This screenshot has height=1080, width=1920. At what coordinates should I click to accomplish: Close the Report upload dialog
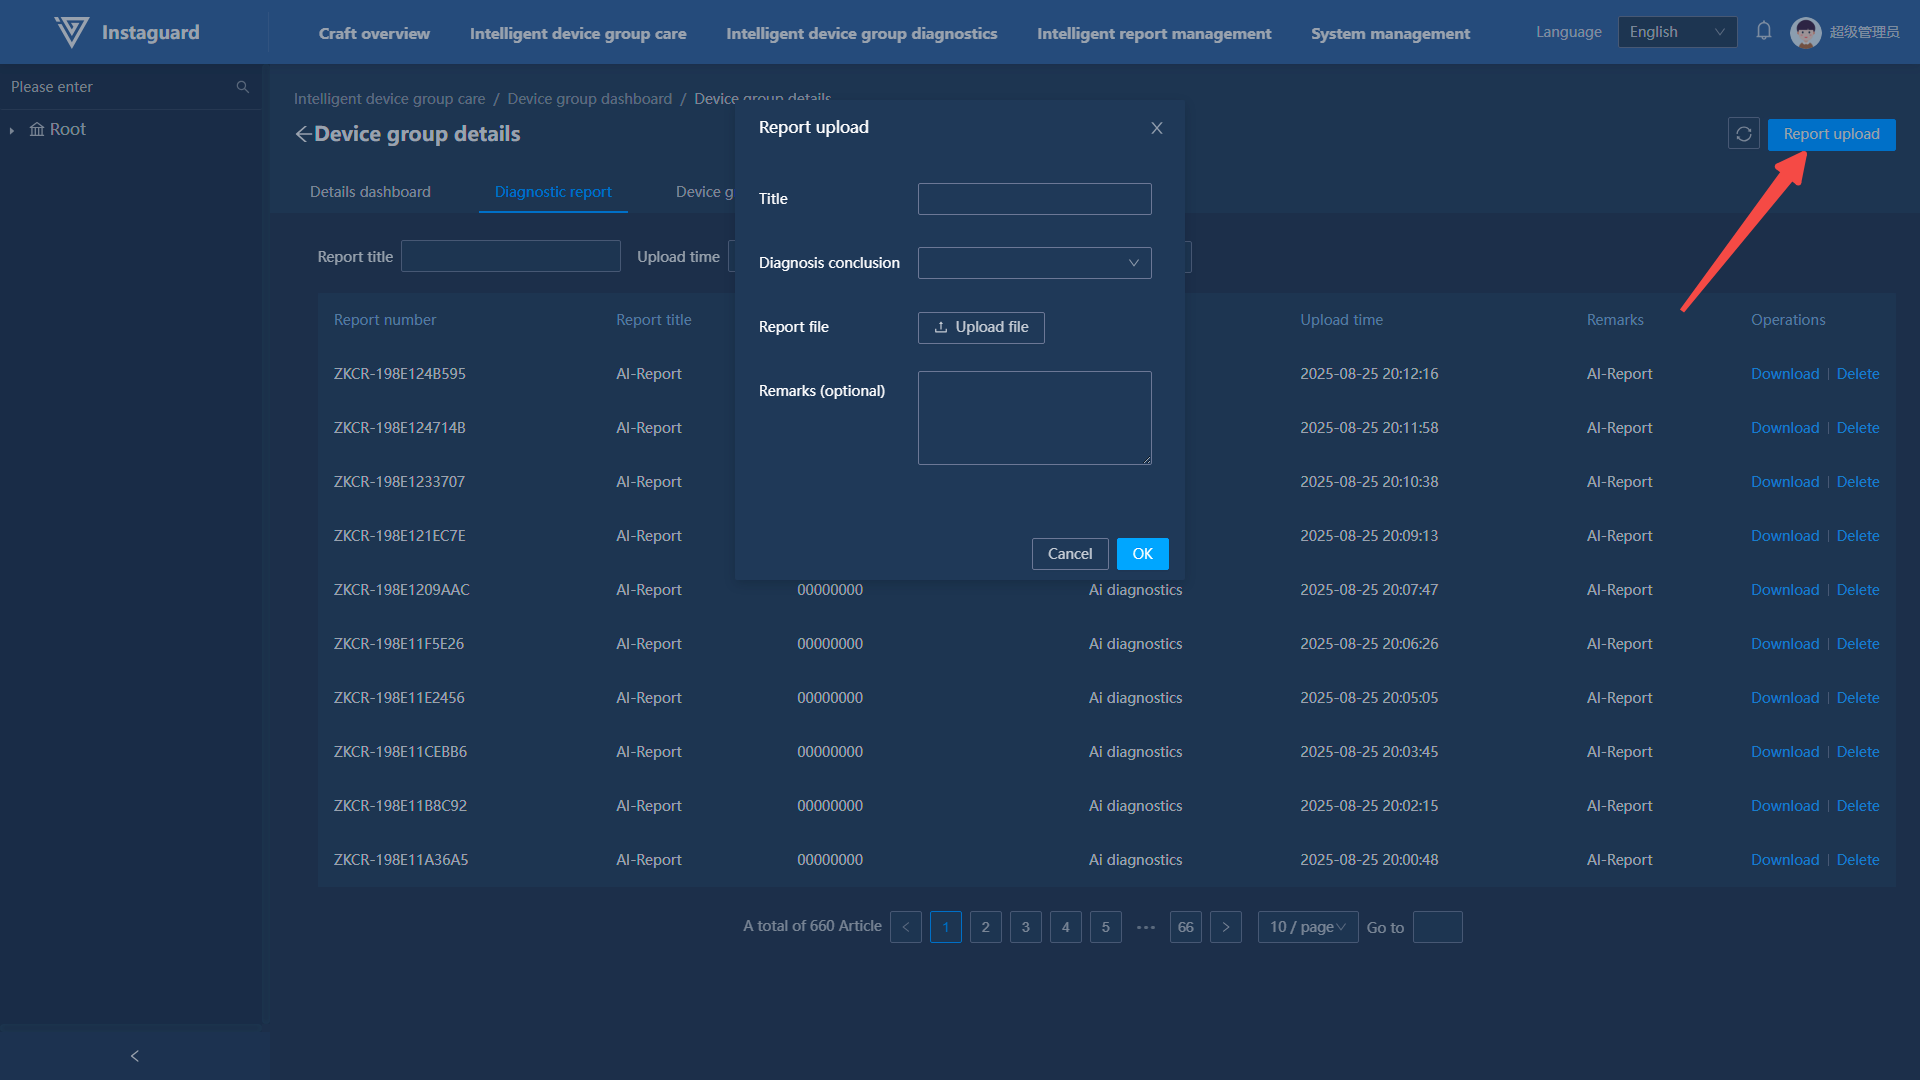click(1157, 128)
